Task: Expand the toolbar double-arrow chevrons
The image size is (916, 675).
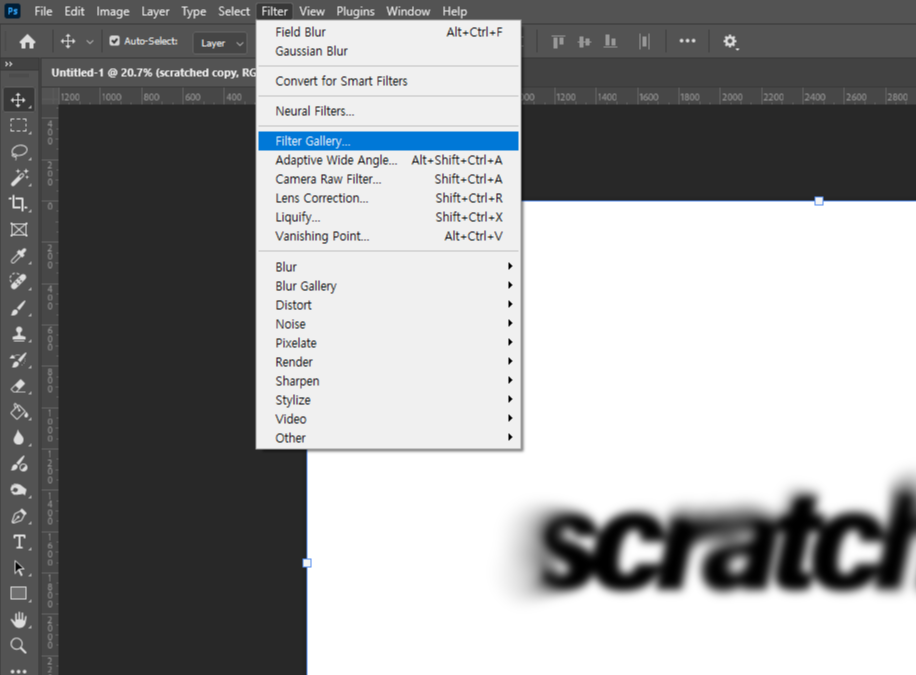Action: coord(9,64)
